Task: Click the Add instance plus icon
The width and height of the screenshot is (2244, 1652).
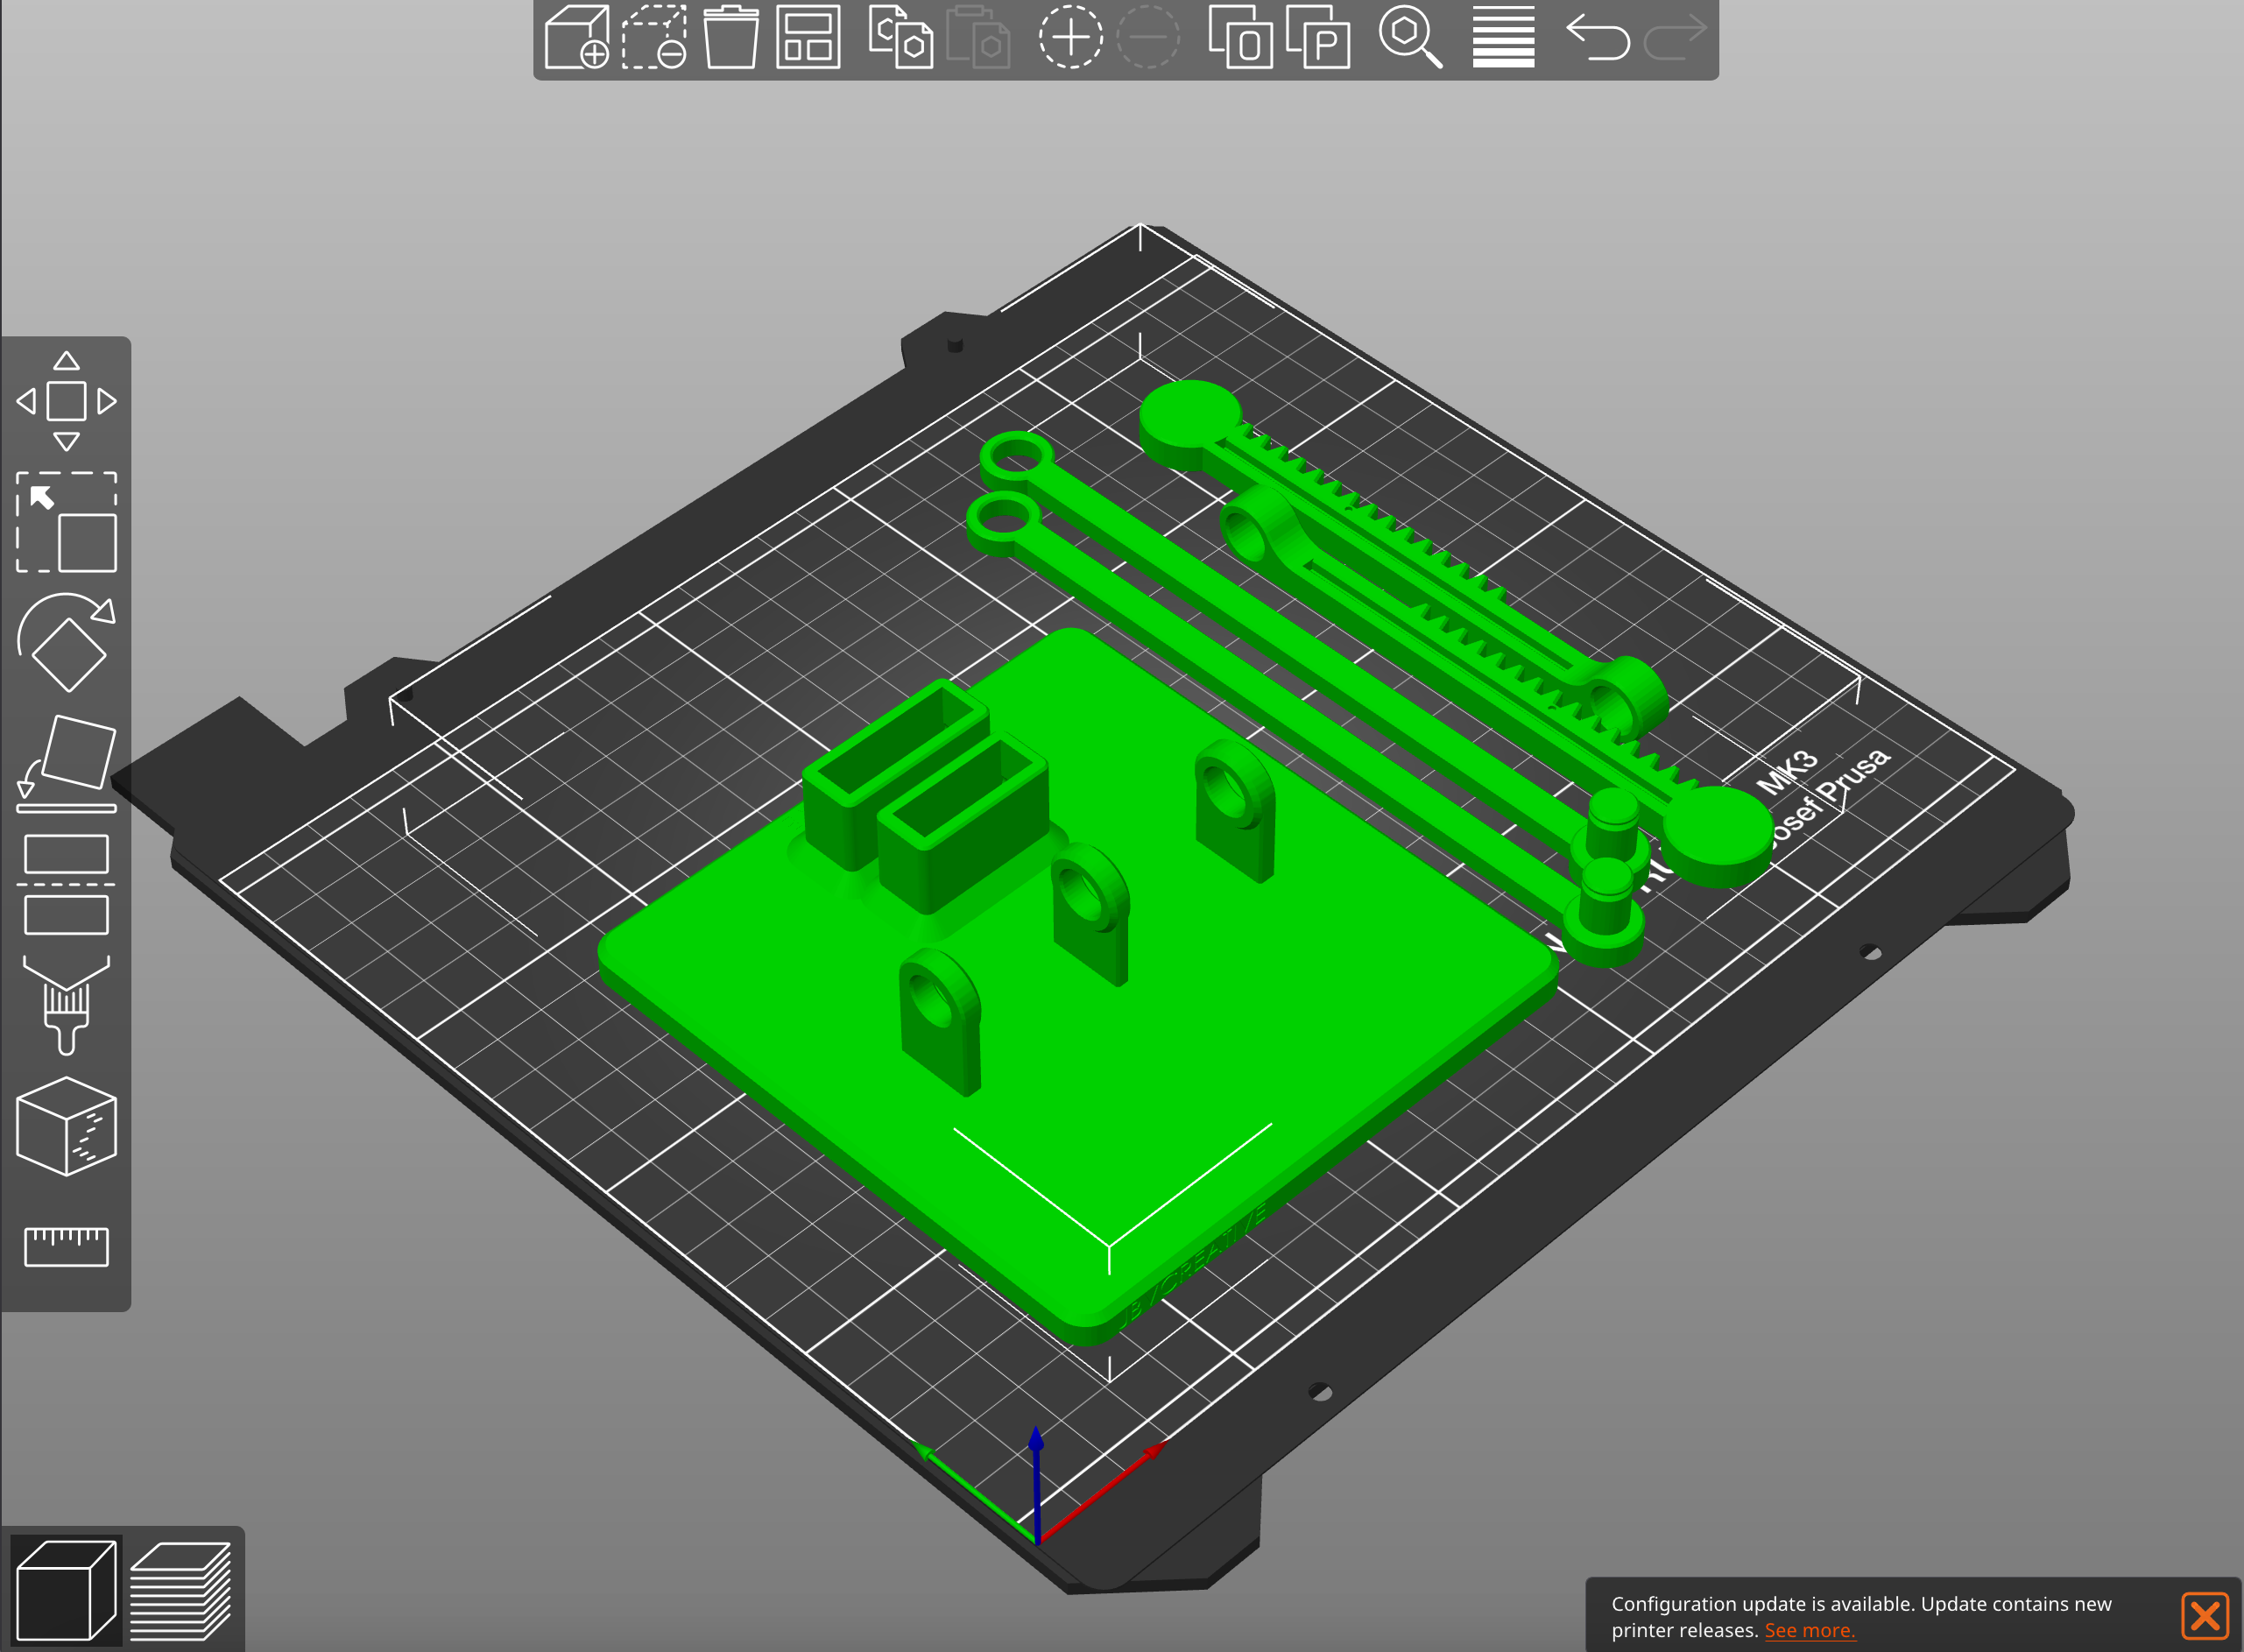Action: coord(1070,38)
